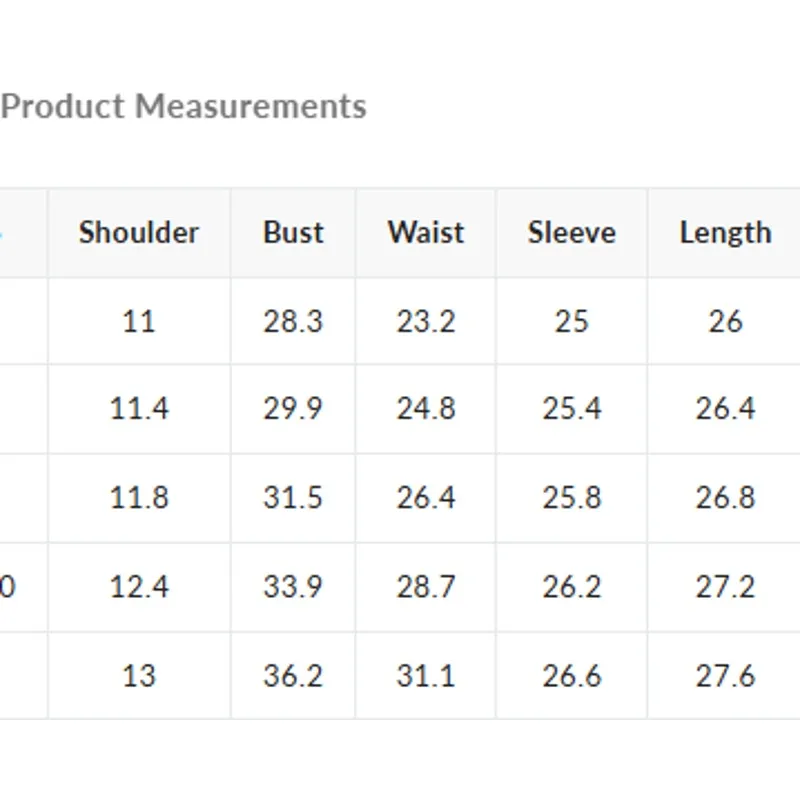Select the Sleeve value 25.8

(571, 497)
